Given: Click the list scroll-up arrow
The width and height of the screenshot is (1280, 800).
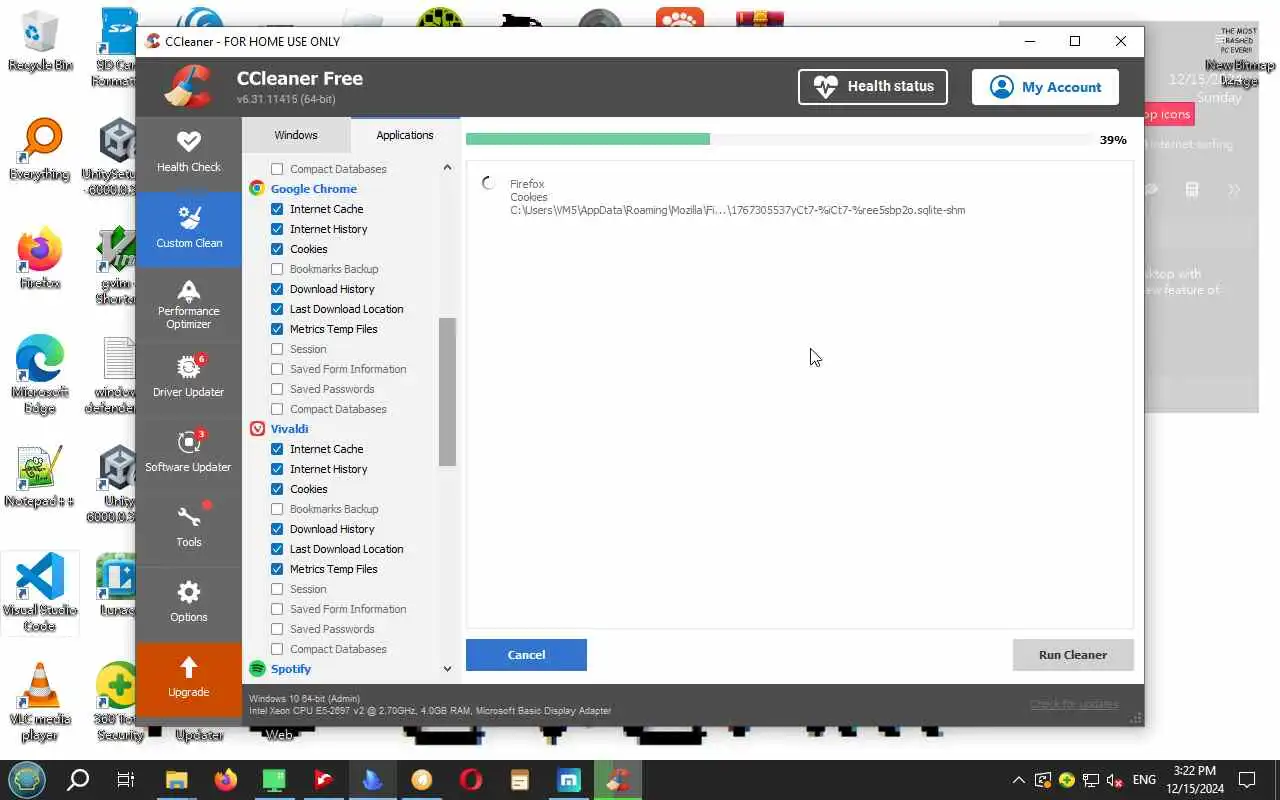Looking at the screenshot, I should (447, 168).
